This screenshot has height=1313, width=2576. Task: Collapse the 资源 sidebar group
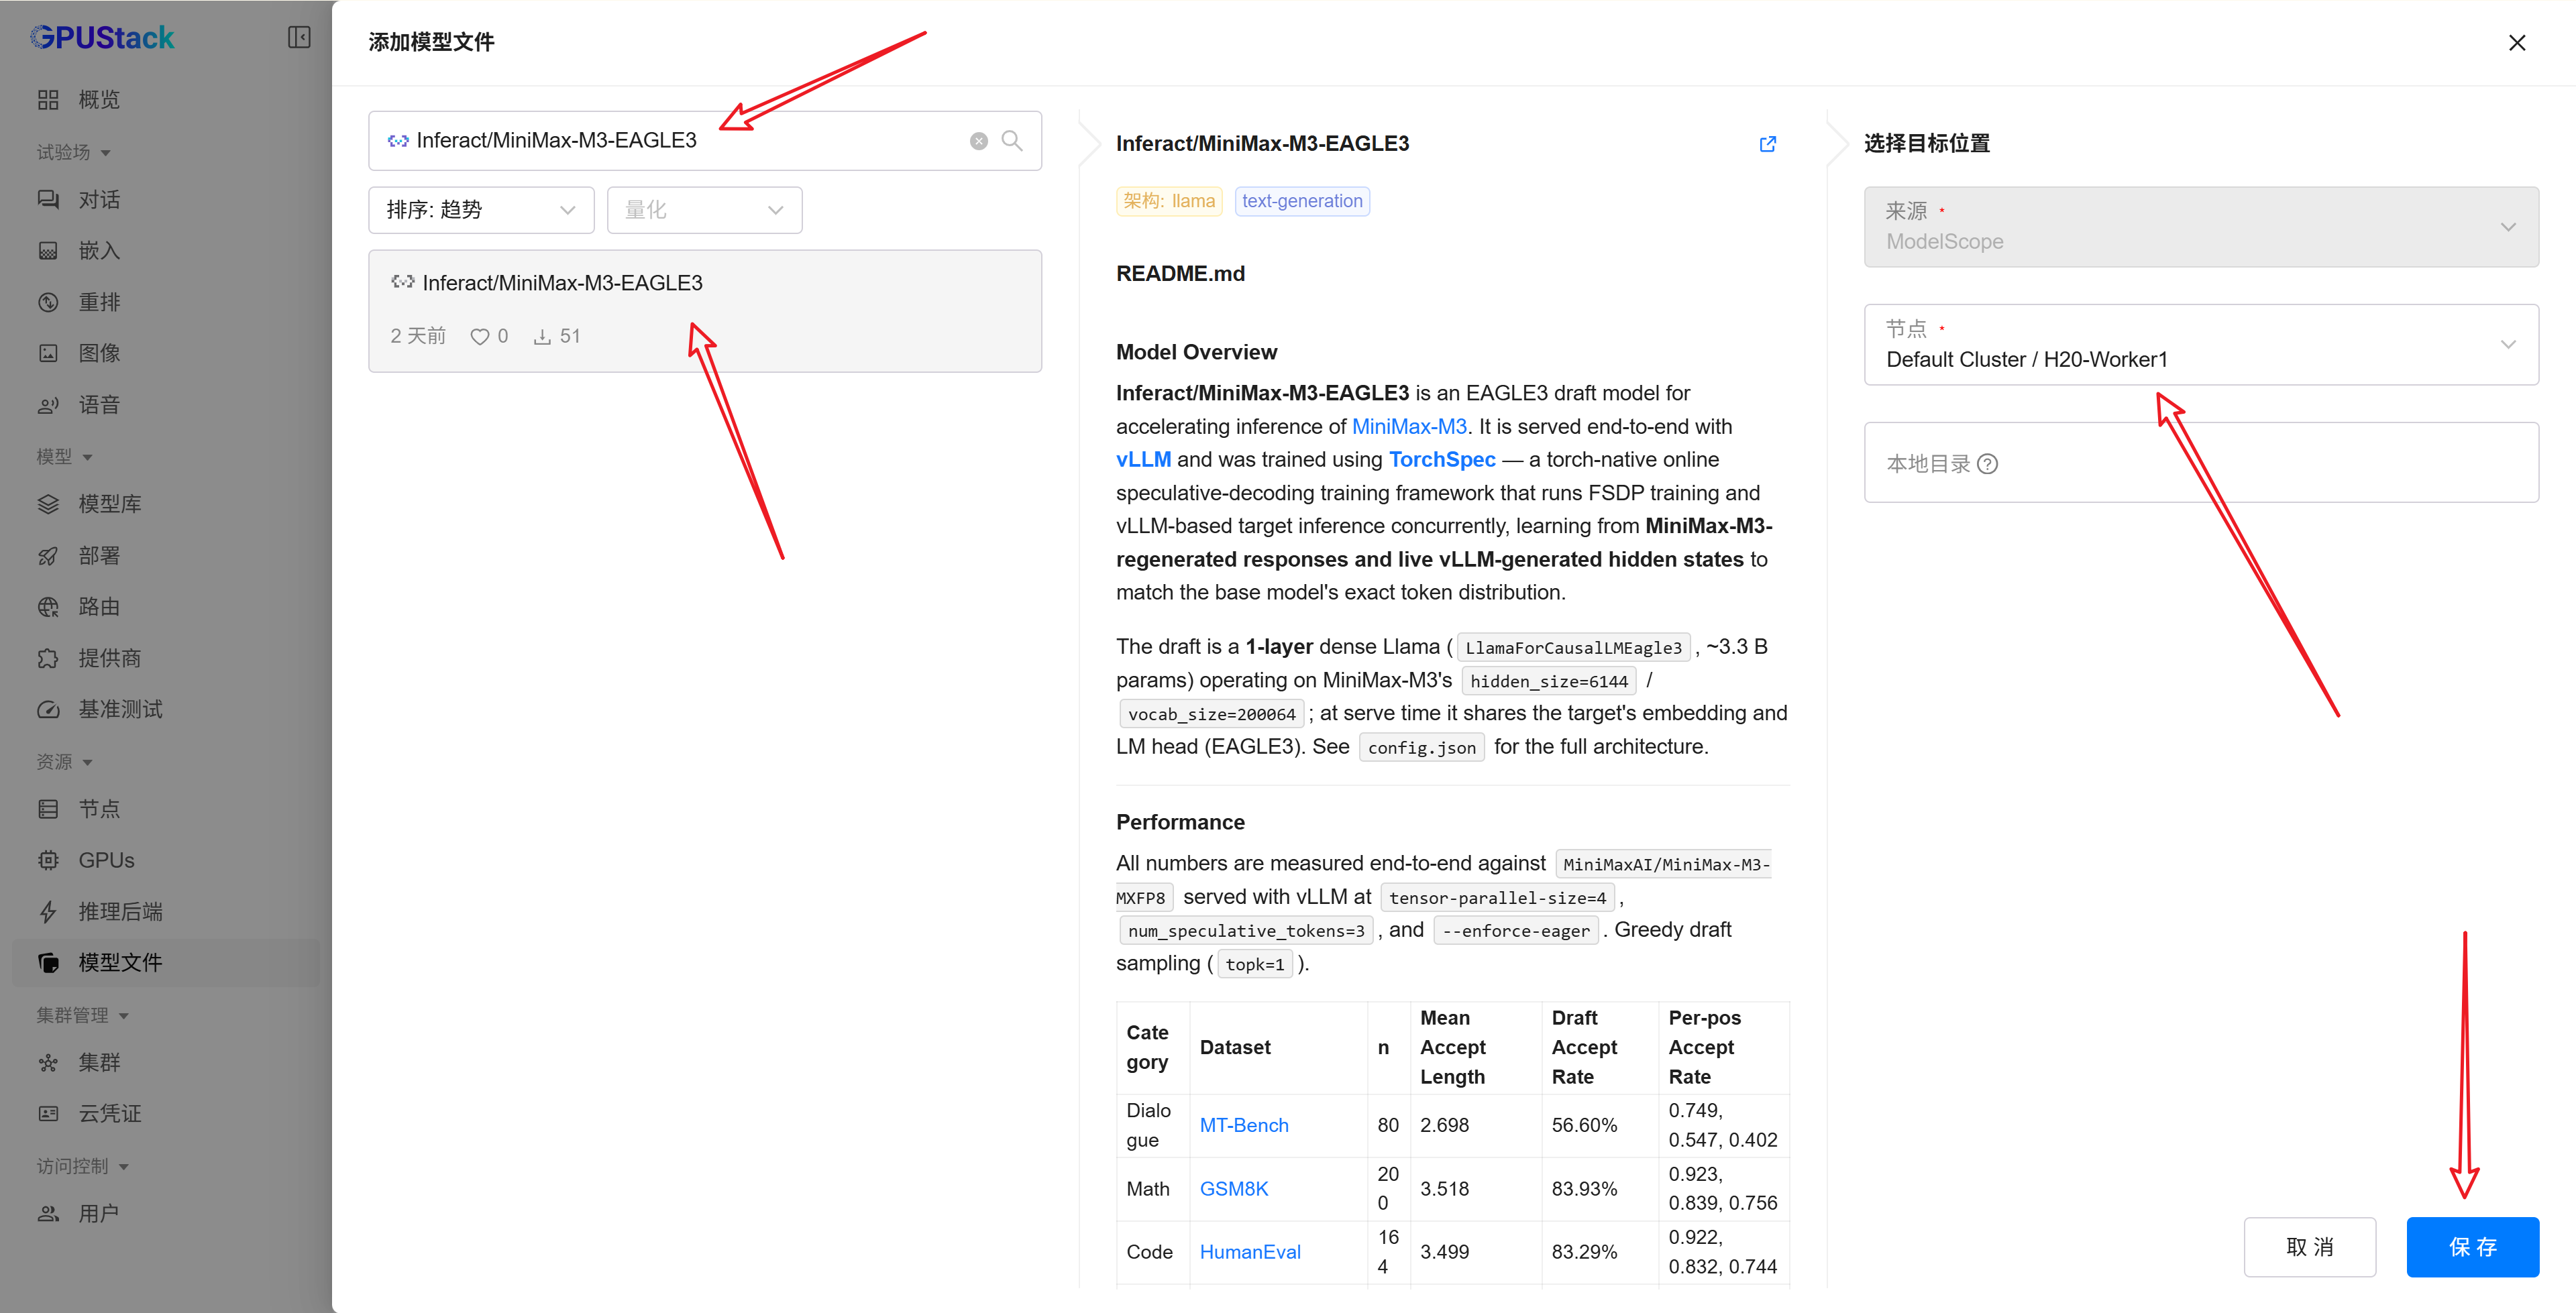click(65, 762)
